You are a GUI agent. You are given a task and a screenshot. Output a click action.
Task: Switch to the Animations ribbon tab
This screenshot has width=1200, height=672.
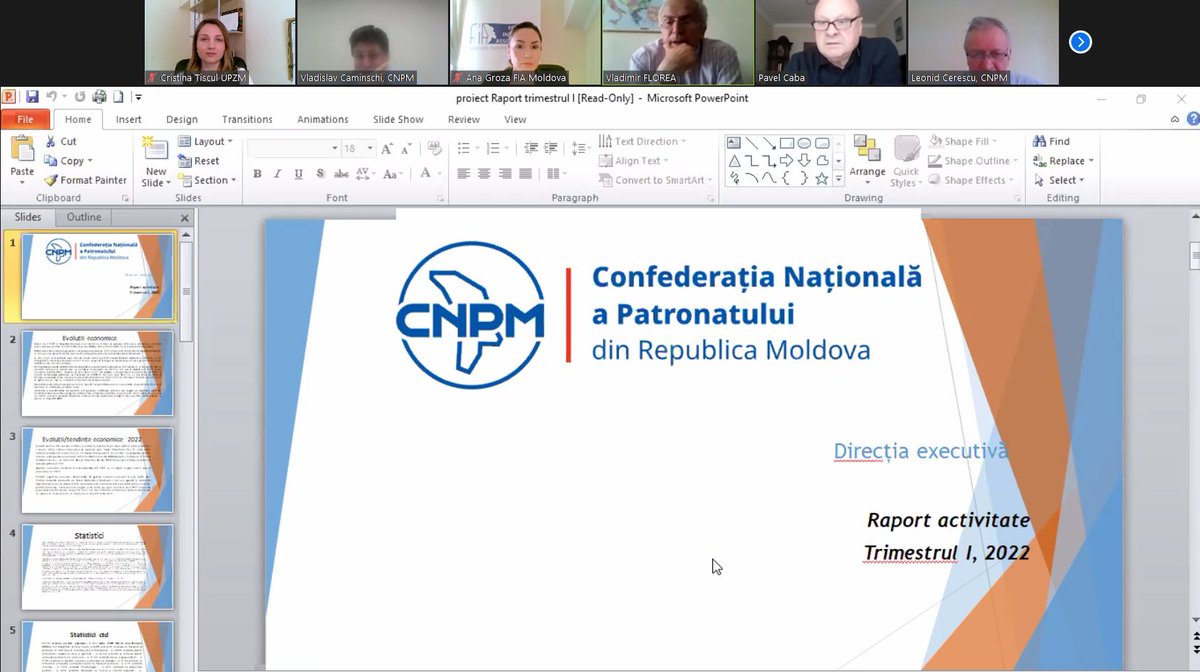pos(323,119)
